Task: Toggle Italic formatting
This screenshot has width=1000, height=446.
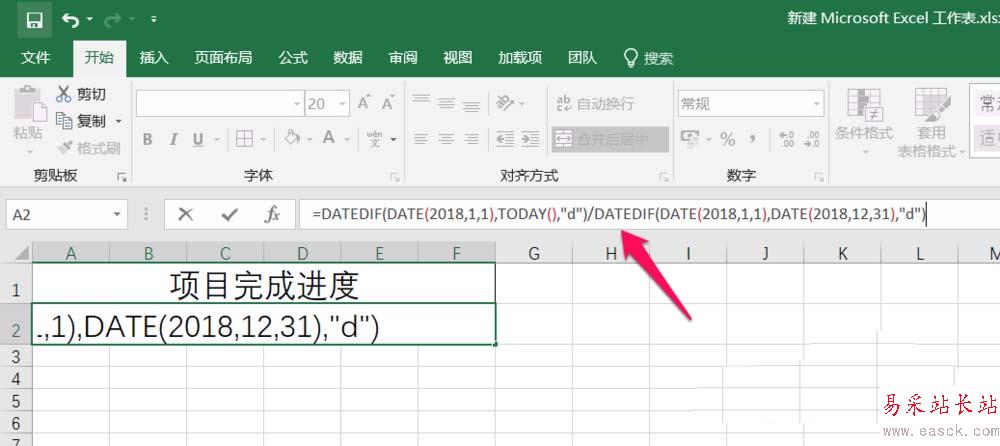Action: click(173, 139)
